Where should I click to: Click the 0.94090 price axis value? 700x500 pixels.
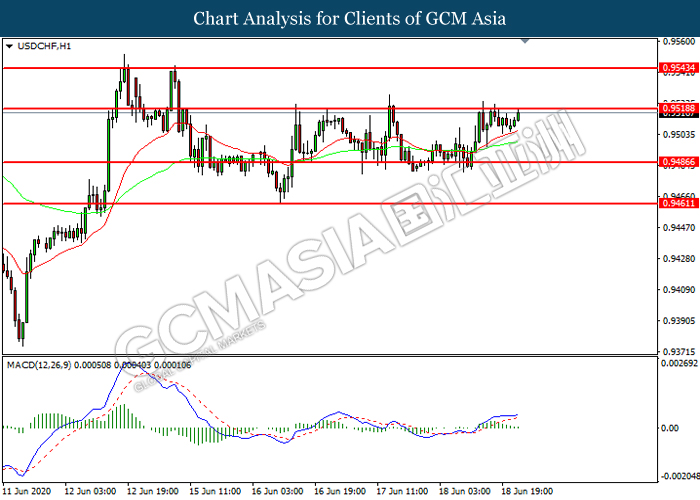pyautogui.click(x=679, y=290)
